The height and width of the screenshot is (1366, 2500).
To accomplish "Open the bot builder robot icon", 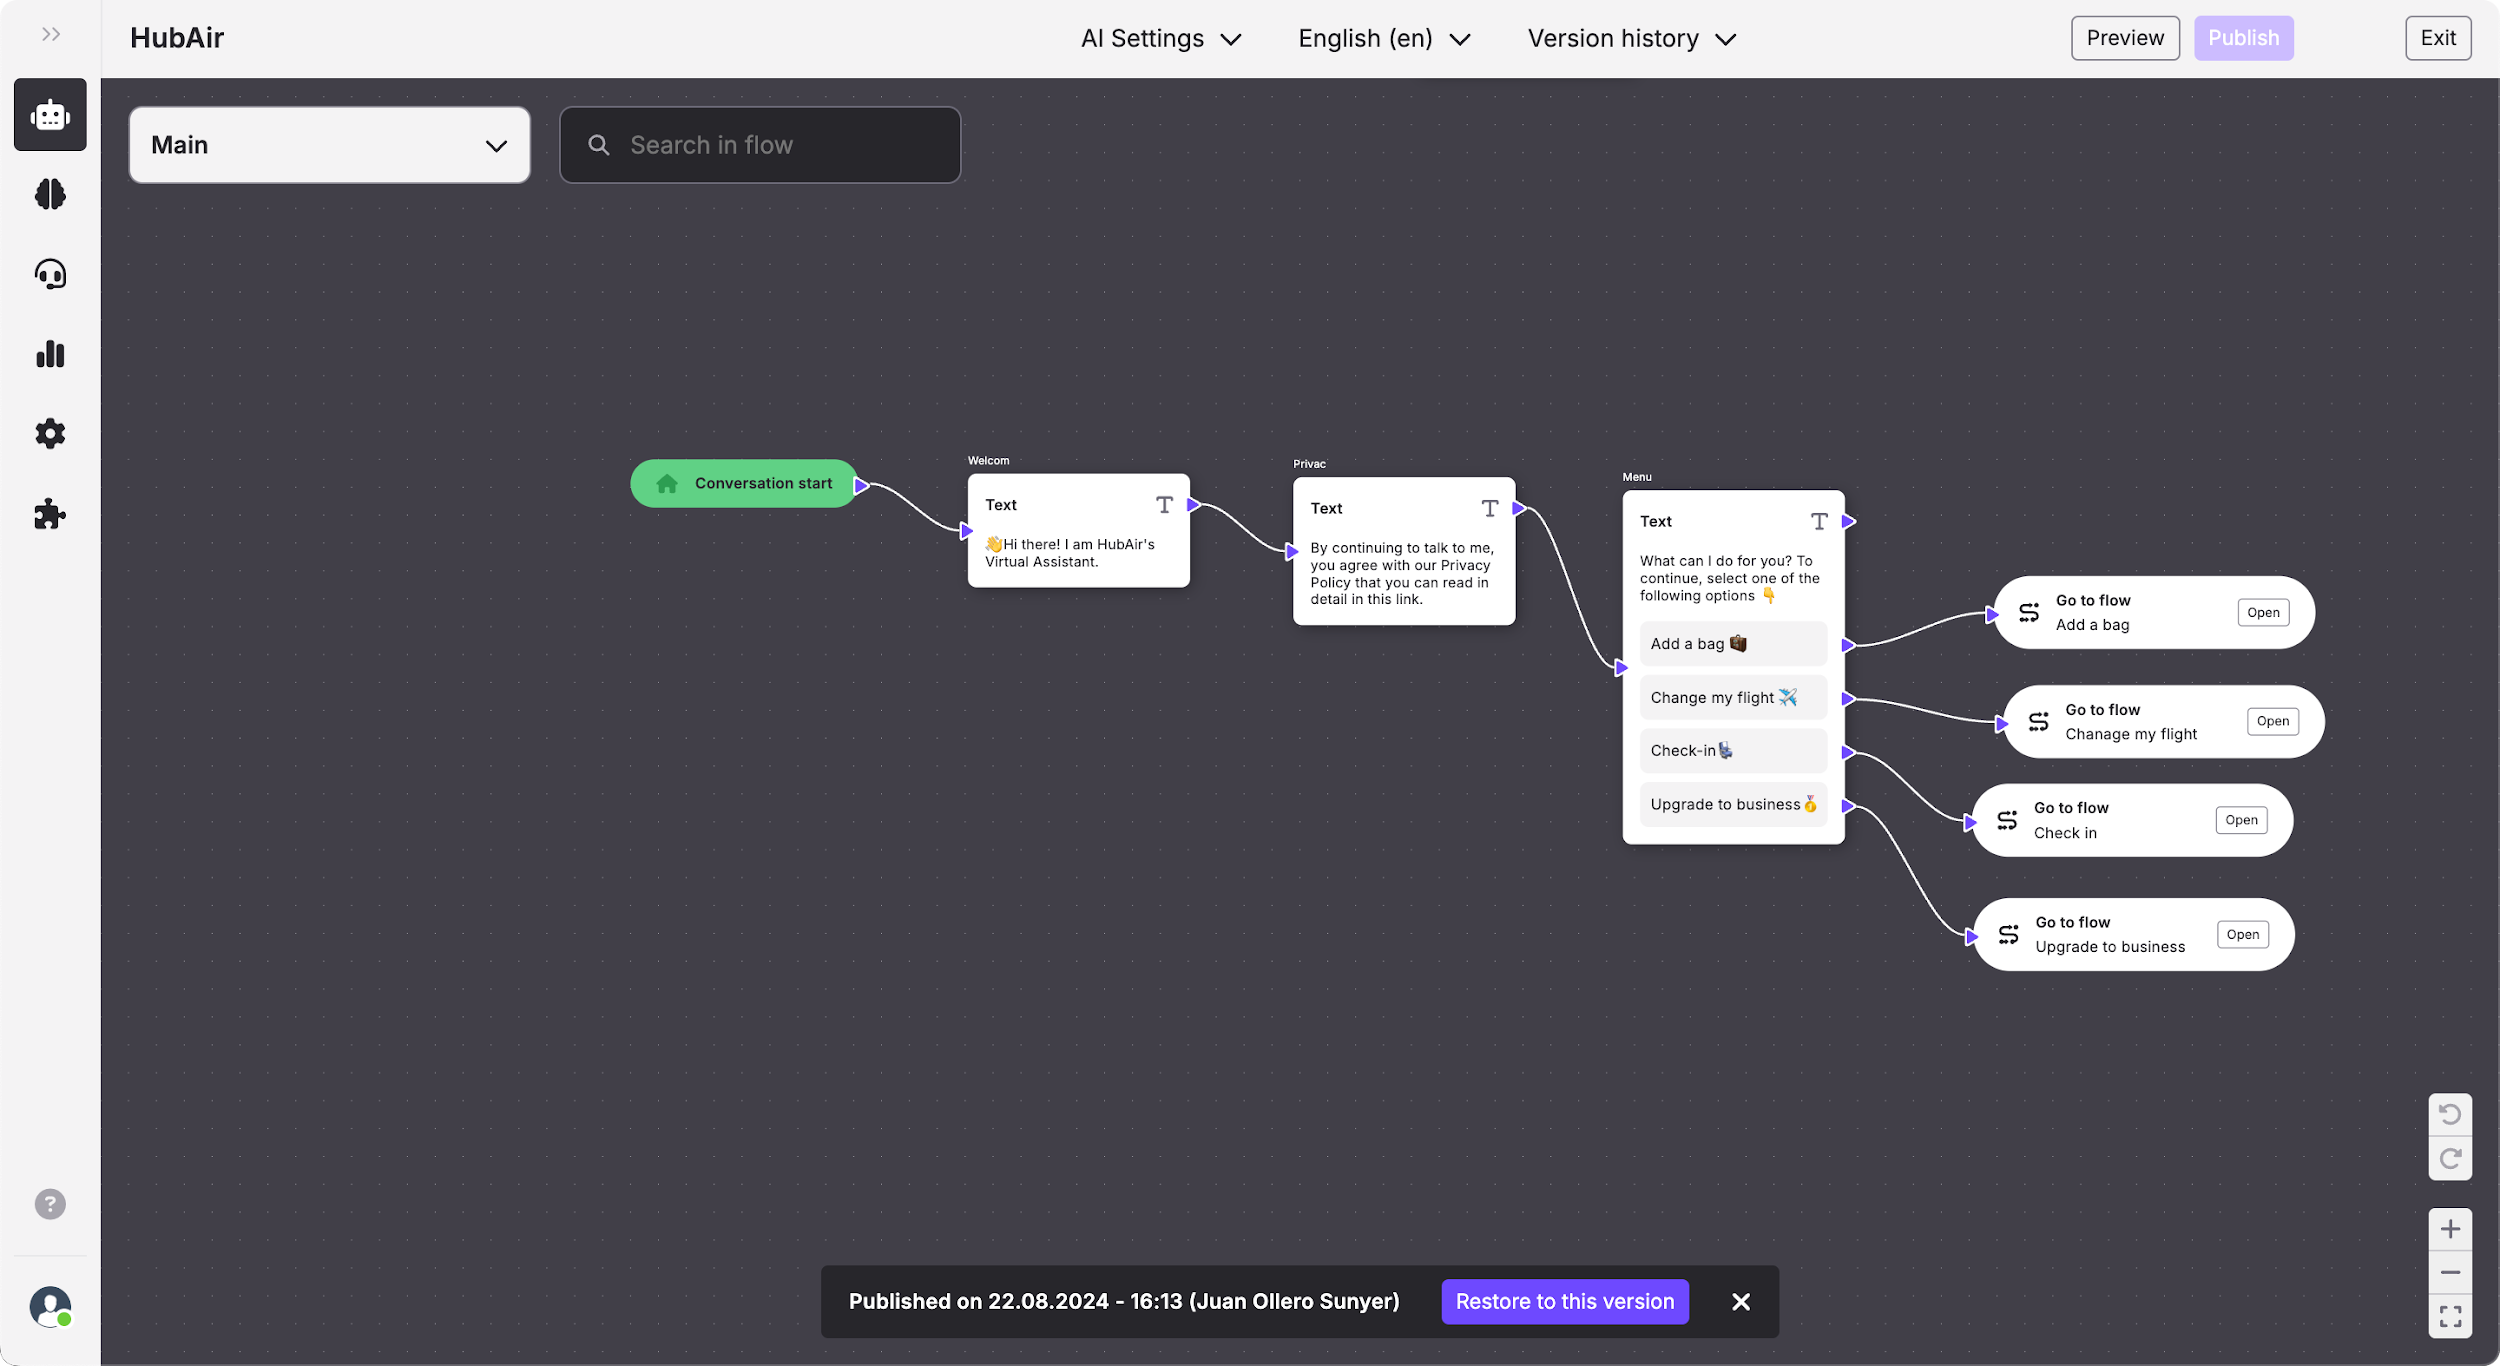I will coord(50,115).
